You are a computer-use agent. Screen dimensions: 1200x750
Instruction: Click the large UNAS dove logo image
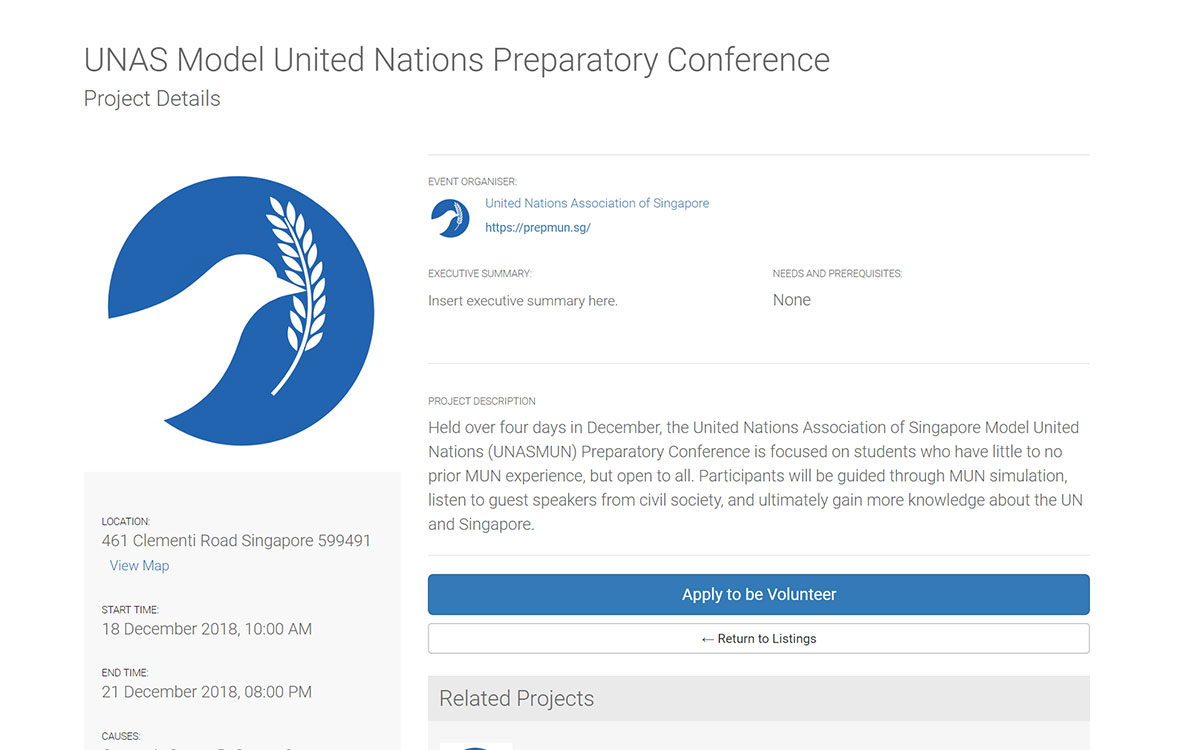pos(241,312)
